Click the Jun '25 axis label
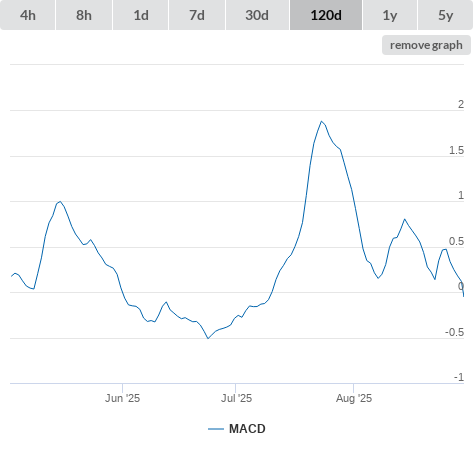This screenshot has width=474, height=455. pos(122,398)
